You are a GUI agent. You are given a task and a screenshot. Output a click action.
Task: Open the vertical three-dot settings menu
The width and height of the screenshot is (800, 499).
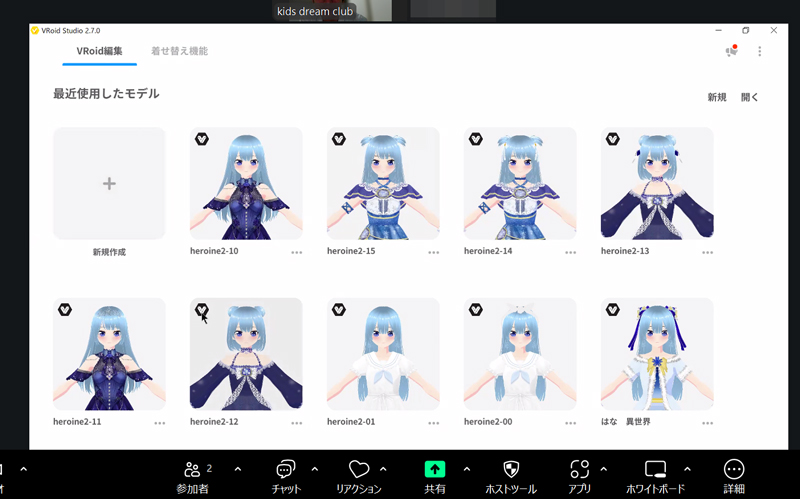point(759,51)
